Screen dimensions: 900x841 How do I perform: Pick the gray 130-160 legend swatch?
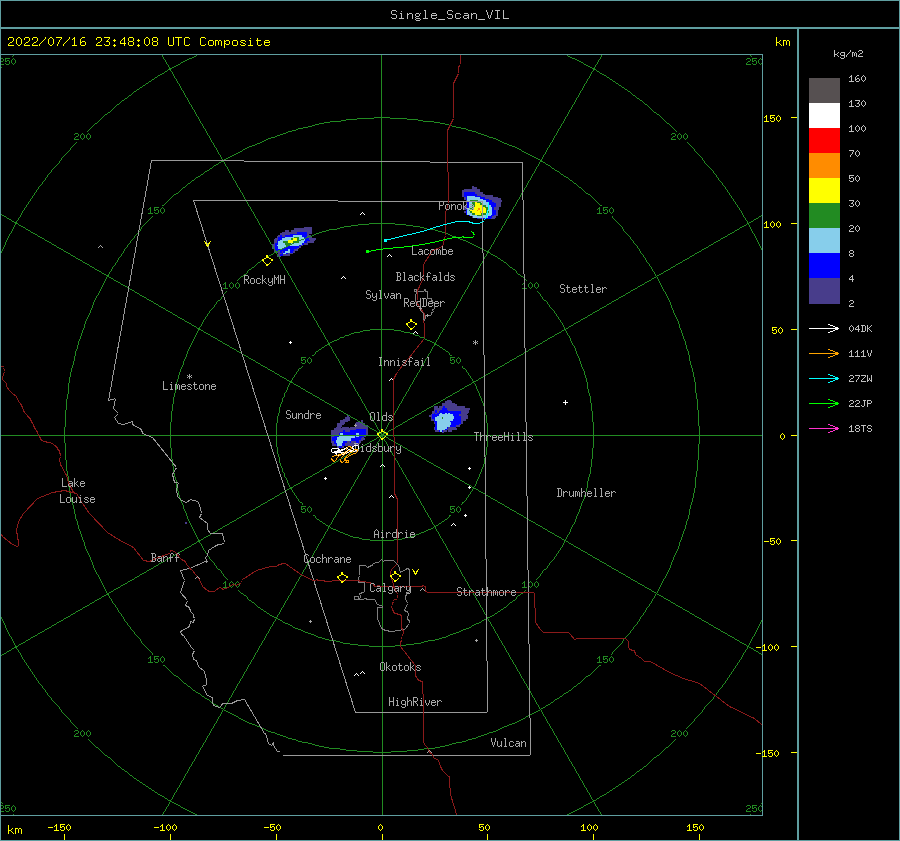click(824, 90)
